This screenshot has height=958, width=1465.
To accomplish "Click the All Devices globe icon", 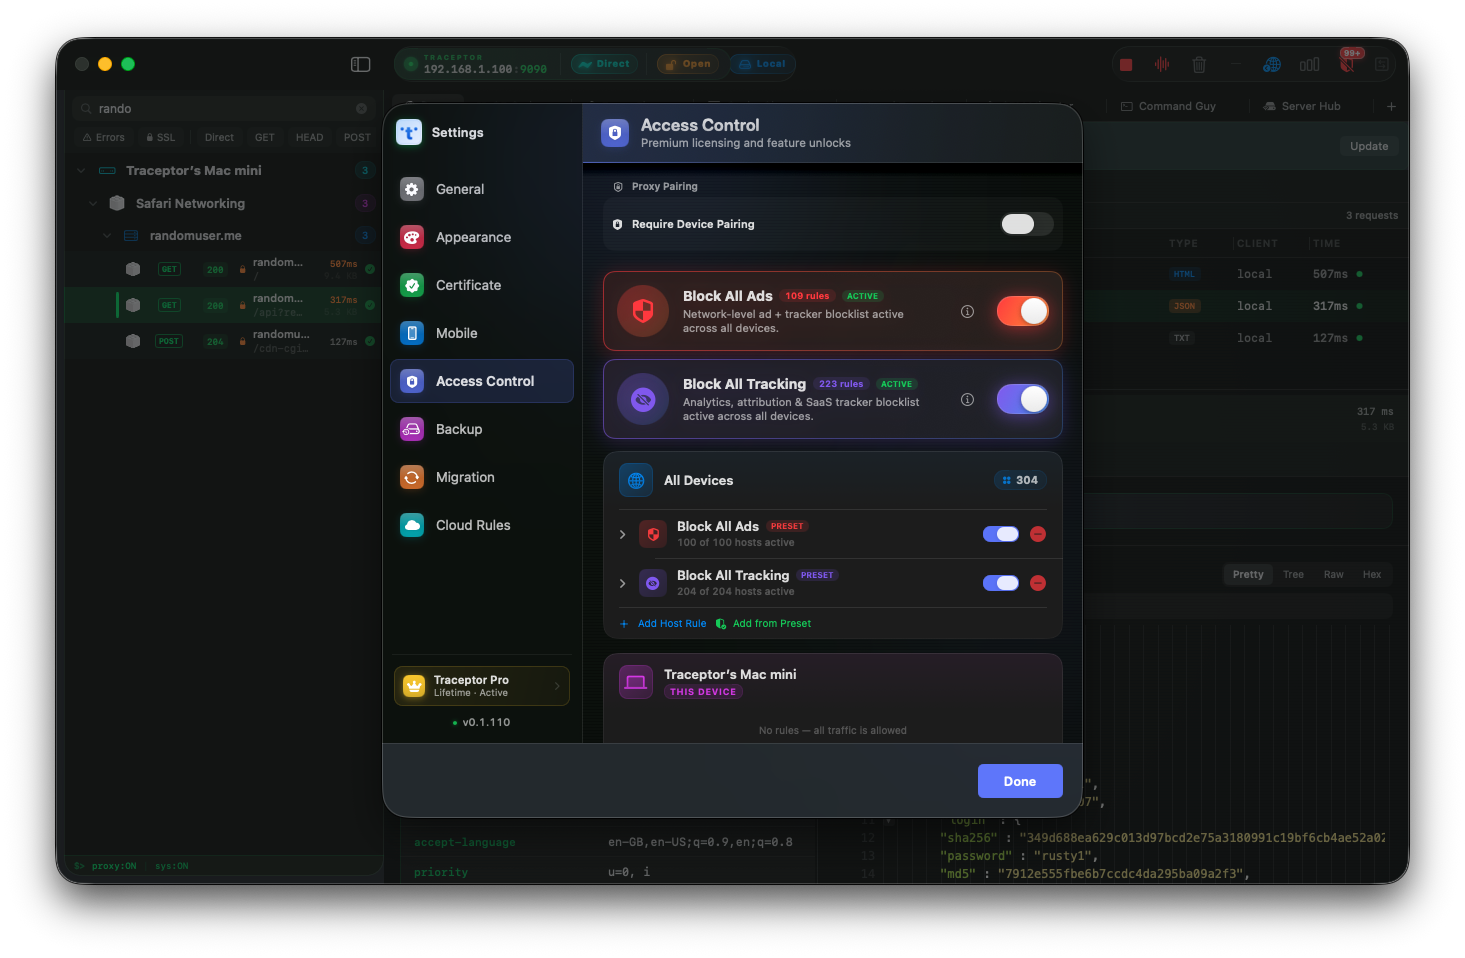I will coord(636,480).
